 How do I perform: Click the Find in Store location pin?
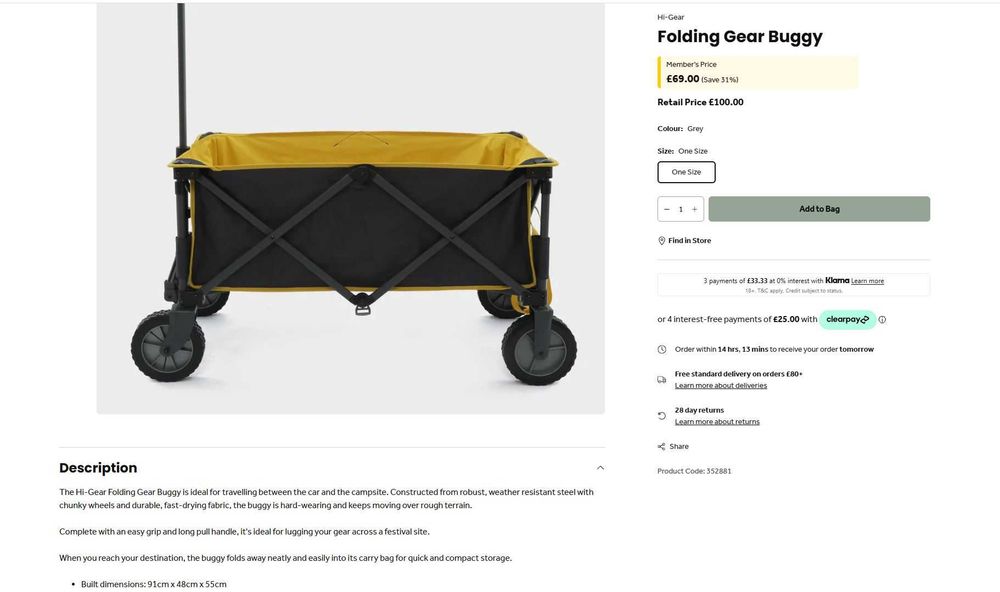coord(662,241)
